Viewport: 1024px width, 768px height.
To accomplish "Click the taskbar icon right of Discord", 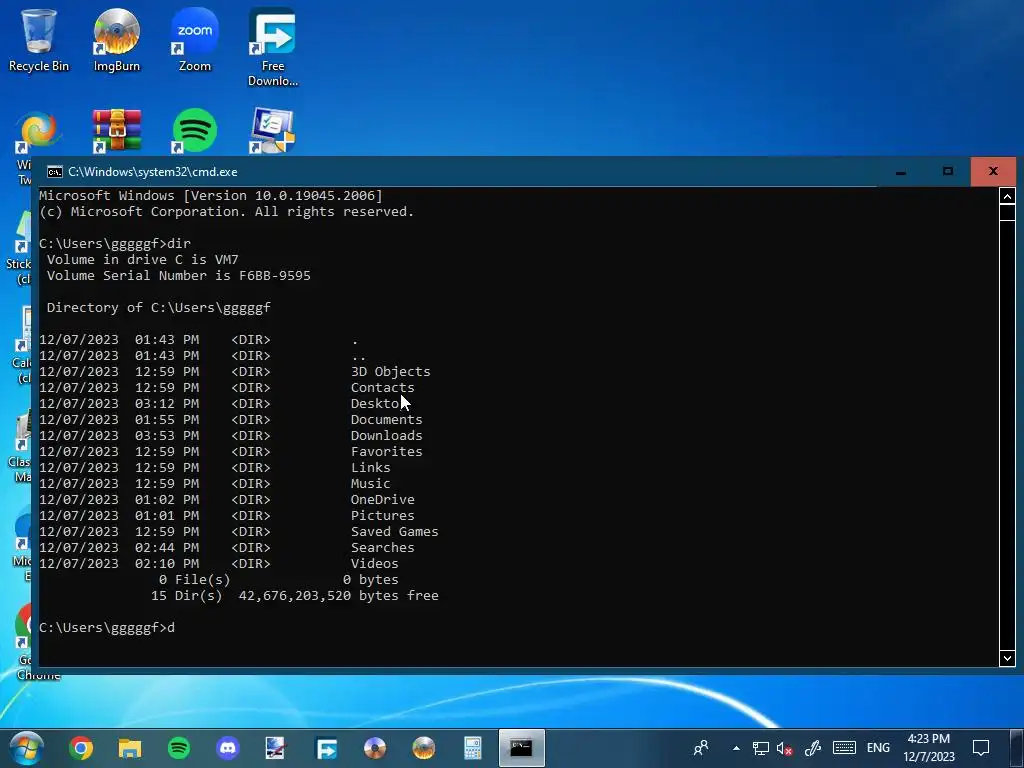I will coord(276,748).
